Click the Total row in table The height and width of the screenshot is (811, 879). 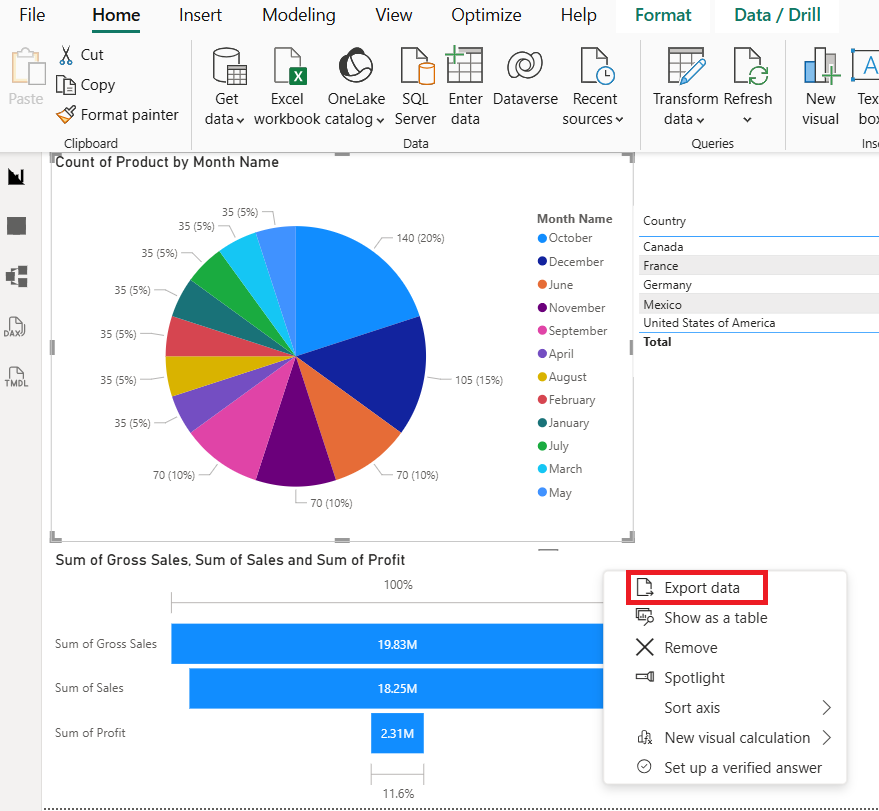[758, 342]
